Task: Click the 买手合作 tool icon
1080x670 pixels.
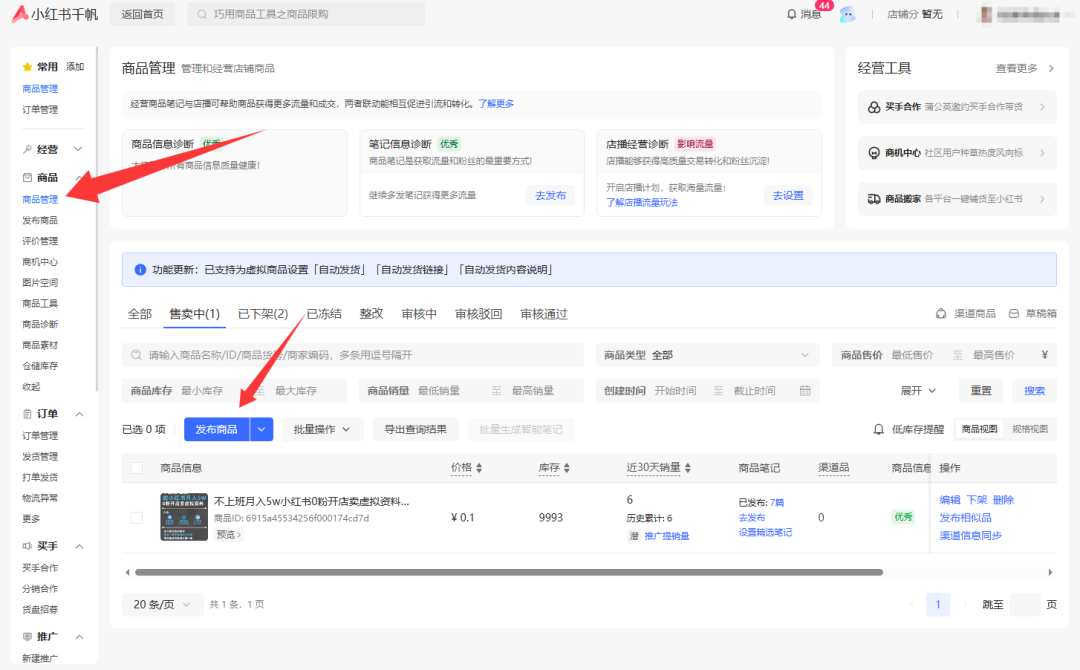Action: pos(873,107)
